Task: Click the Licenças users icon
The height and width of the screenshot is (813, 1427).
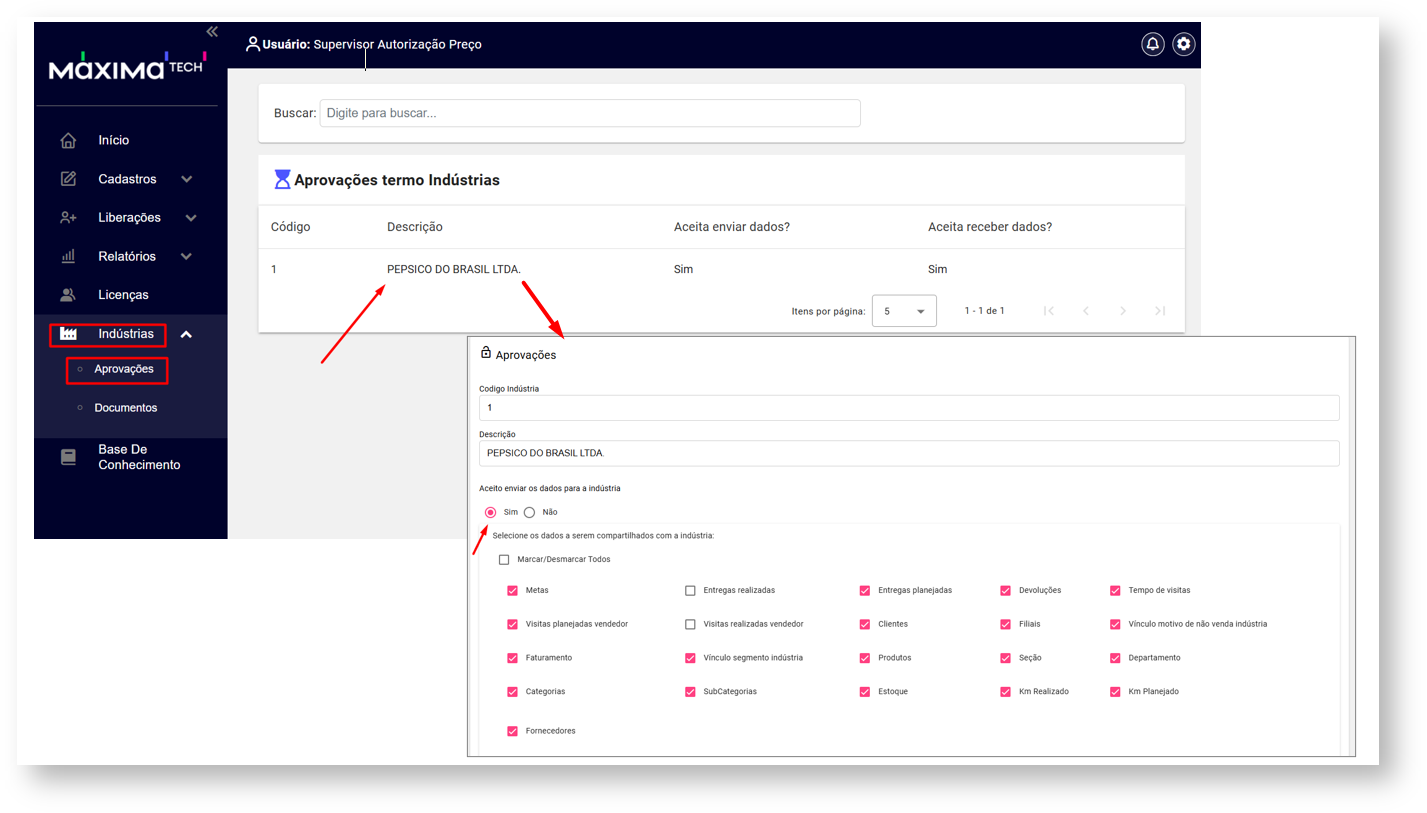Action: pos(68,295)
